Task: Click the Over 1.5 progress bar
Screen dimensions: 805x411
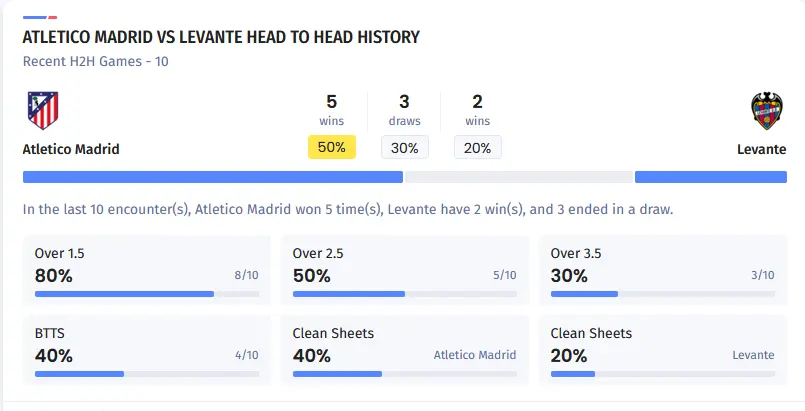Action: [x=146, y=294]
